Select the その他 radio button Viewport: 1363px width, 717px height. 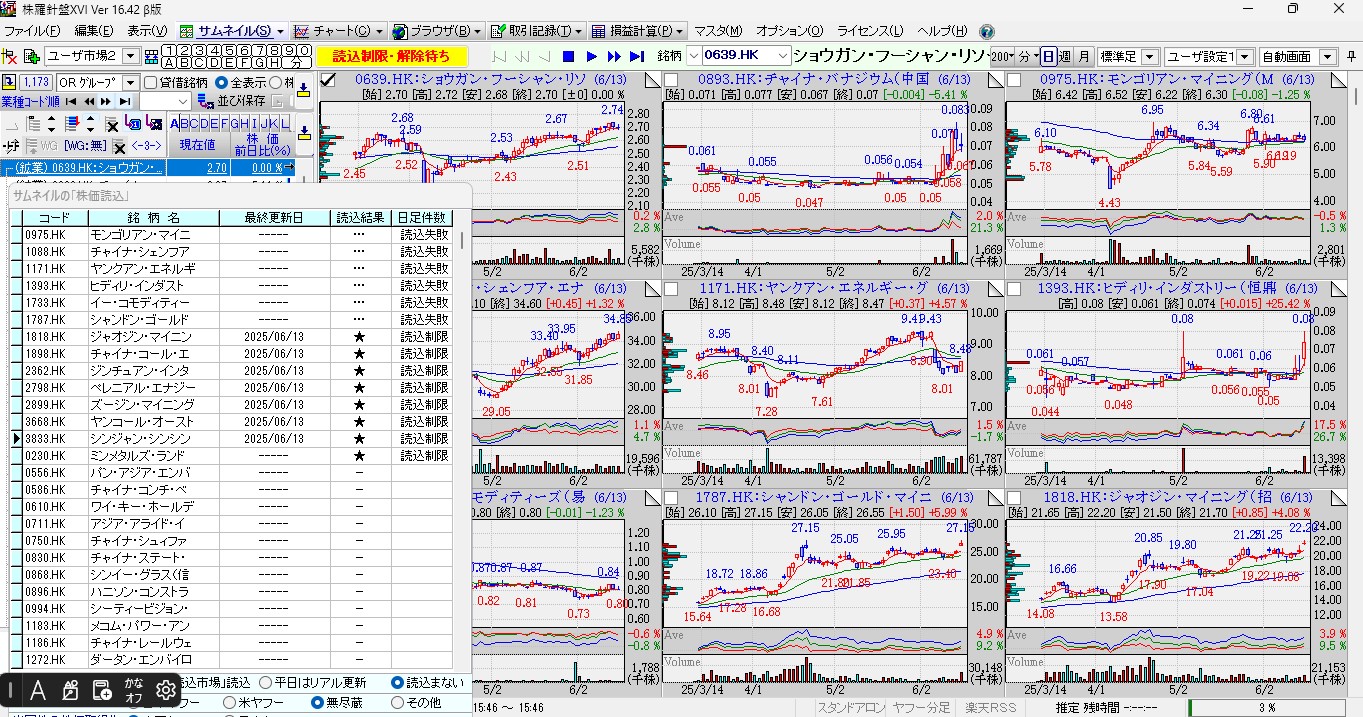[398, 703]
